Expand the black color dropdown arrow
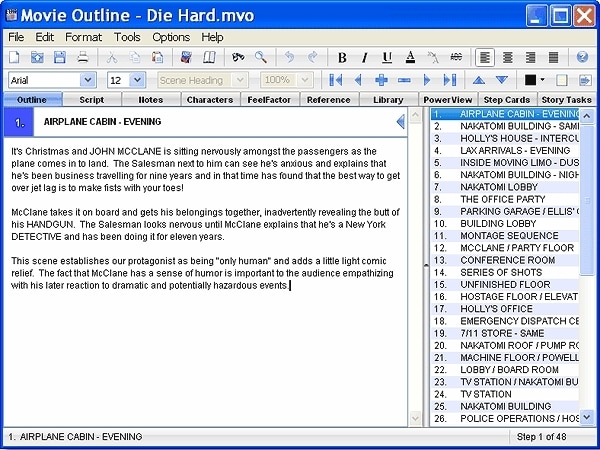This screenshot has height=450, width=600. tap(542, 80)
